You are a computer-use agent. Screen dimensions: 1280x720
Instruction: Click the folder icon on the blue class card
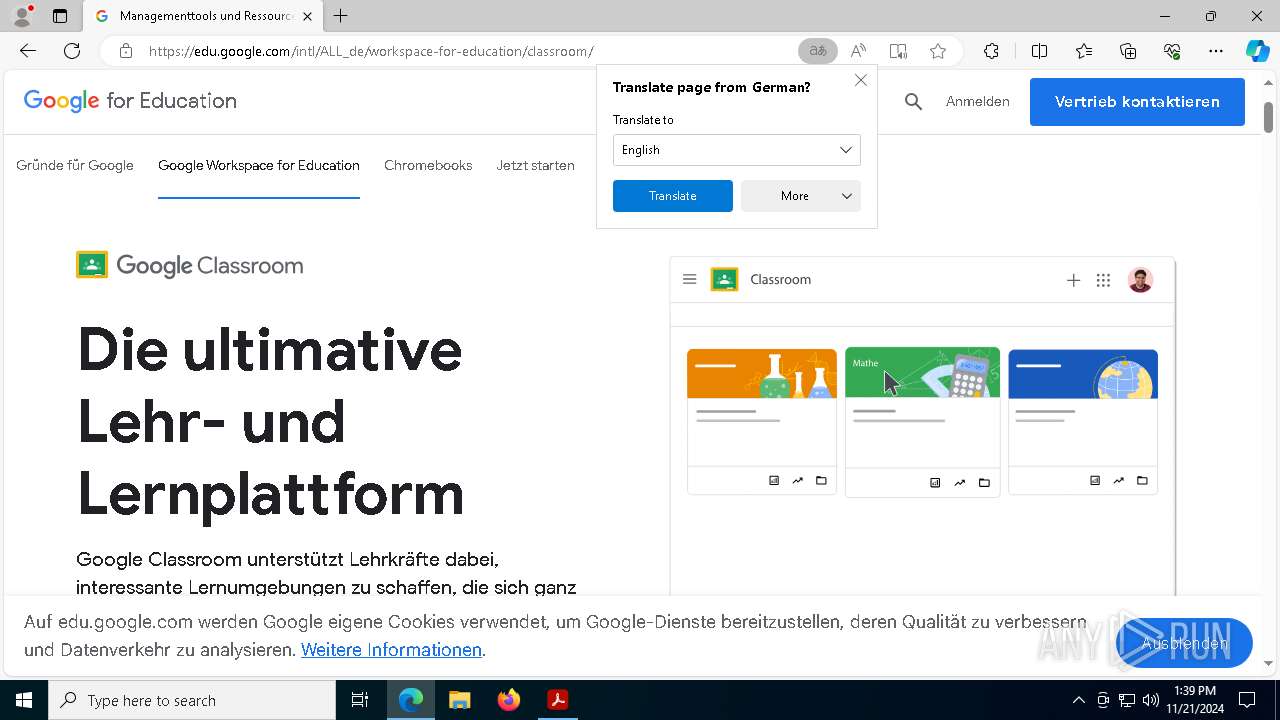point(1142,481)
